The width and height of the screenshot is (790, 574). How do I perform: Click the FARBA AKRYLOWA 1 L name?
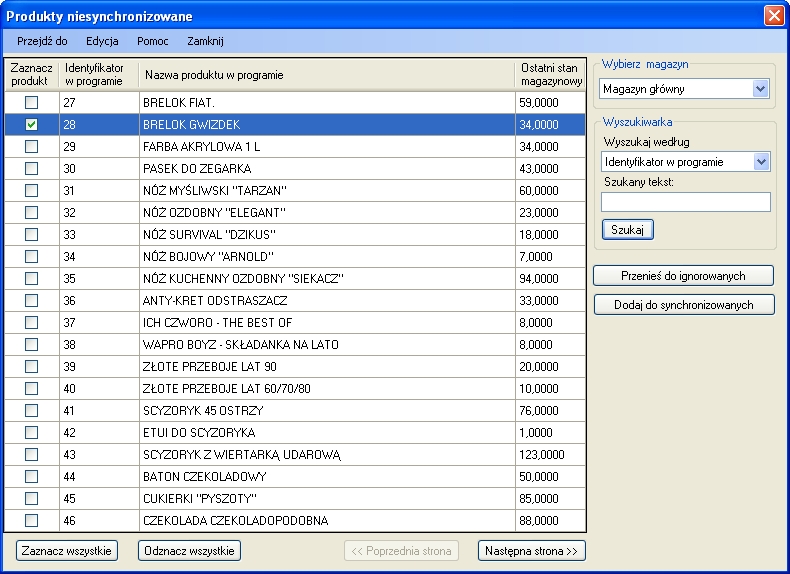click(327, 147)
